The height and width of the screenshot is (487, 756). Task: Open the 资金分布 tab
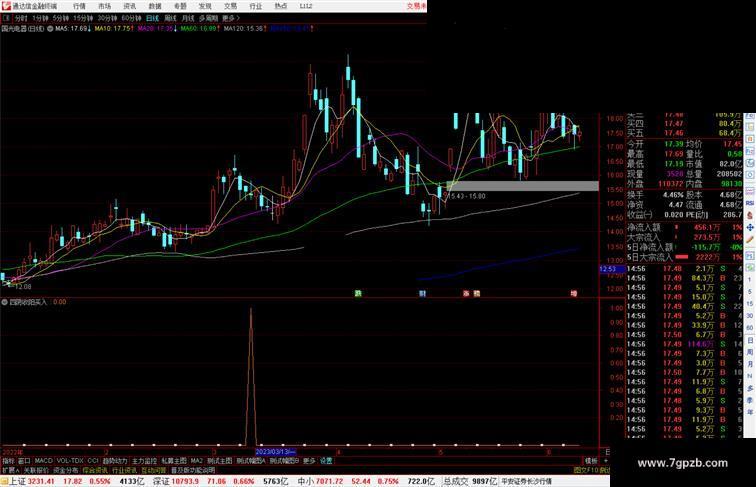66,470
